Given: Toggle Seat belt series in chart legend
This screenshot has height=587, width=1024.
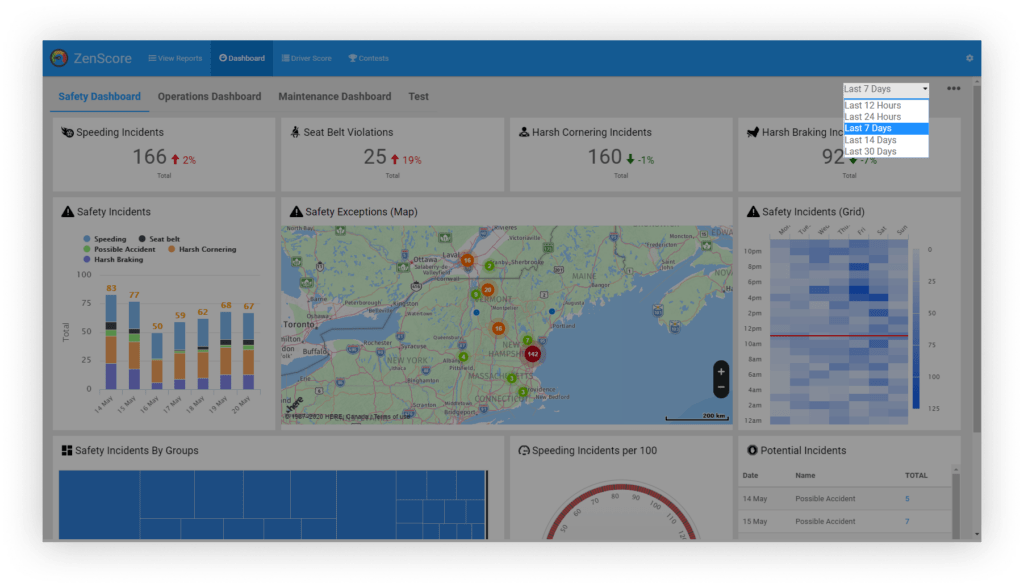Looking at the screenshot, I should pyautogui.click(x=159, y=239).
